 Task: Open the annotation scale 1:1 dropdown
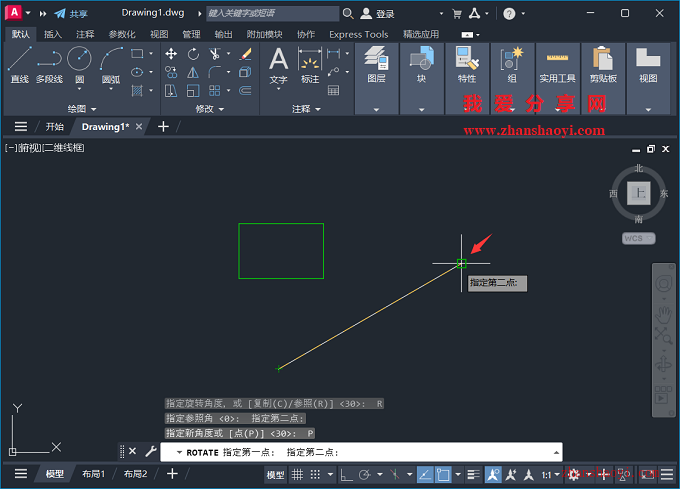pyautogui.click(x=550, y=475)
